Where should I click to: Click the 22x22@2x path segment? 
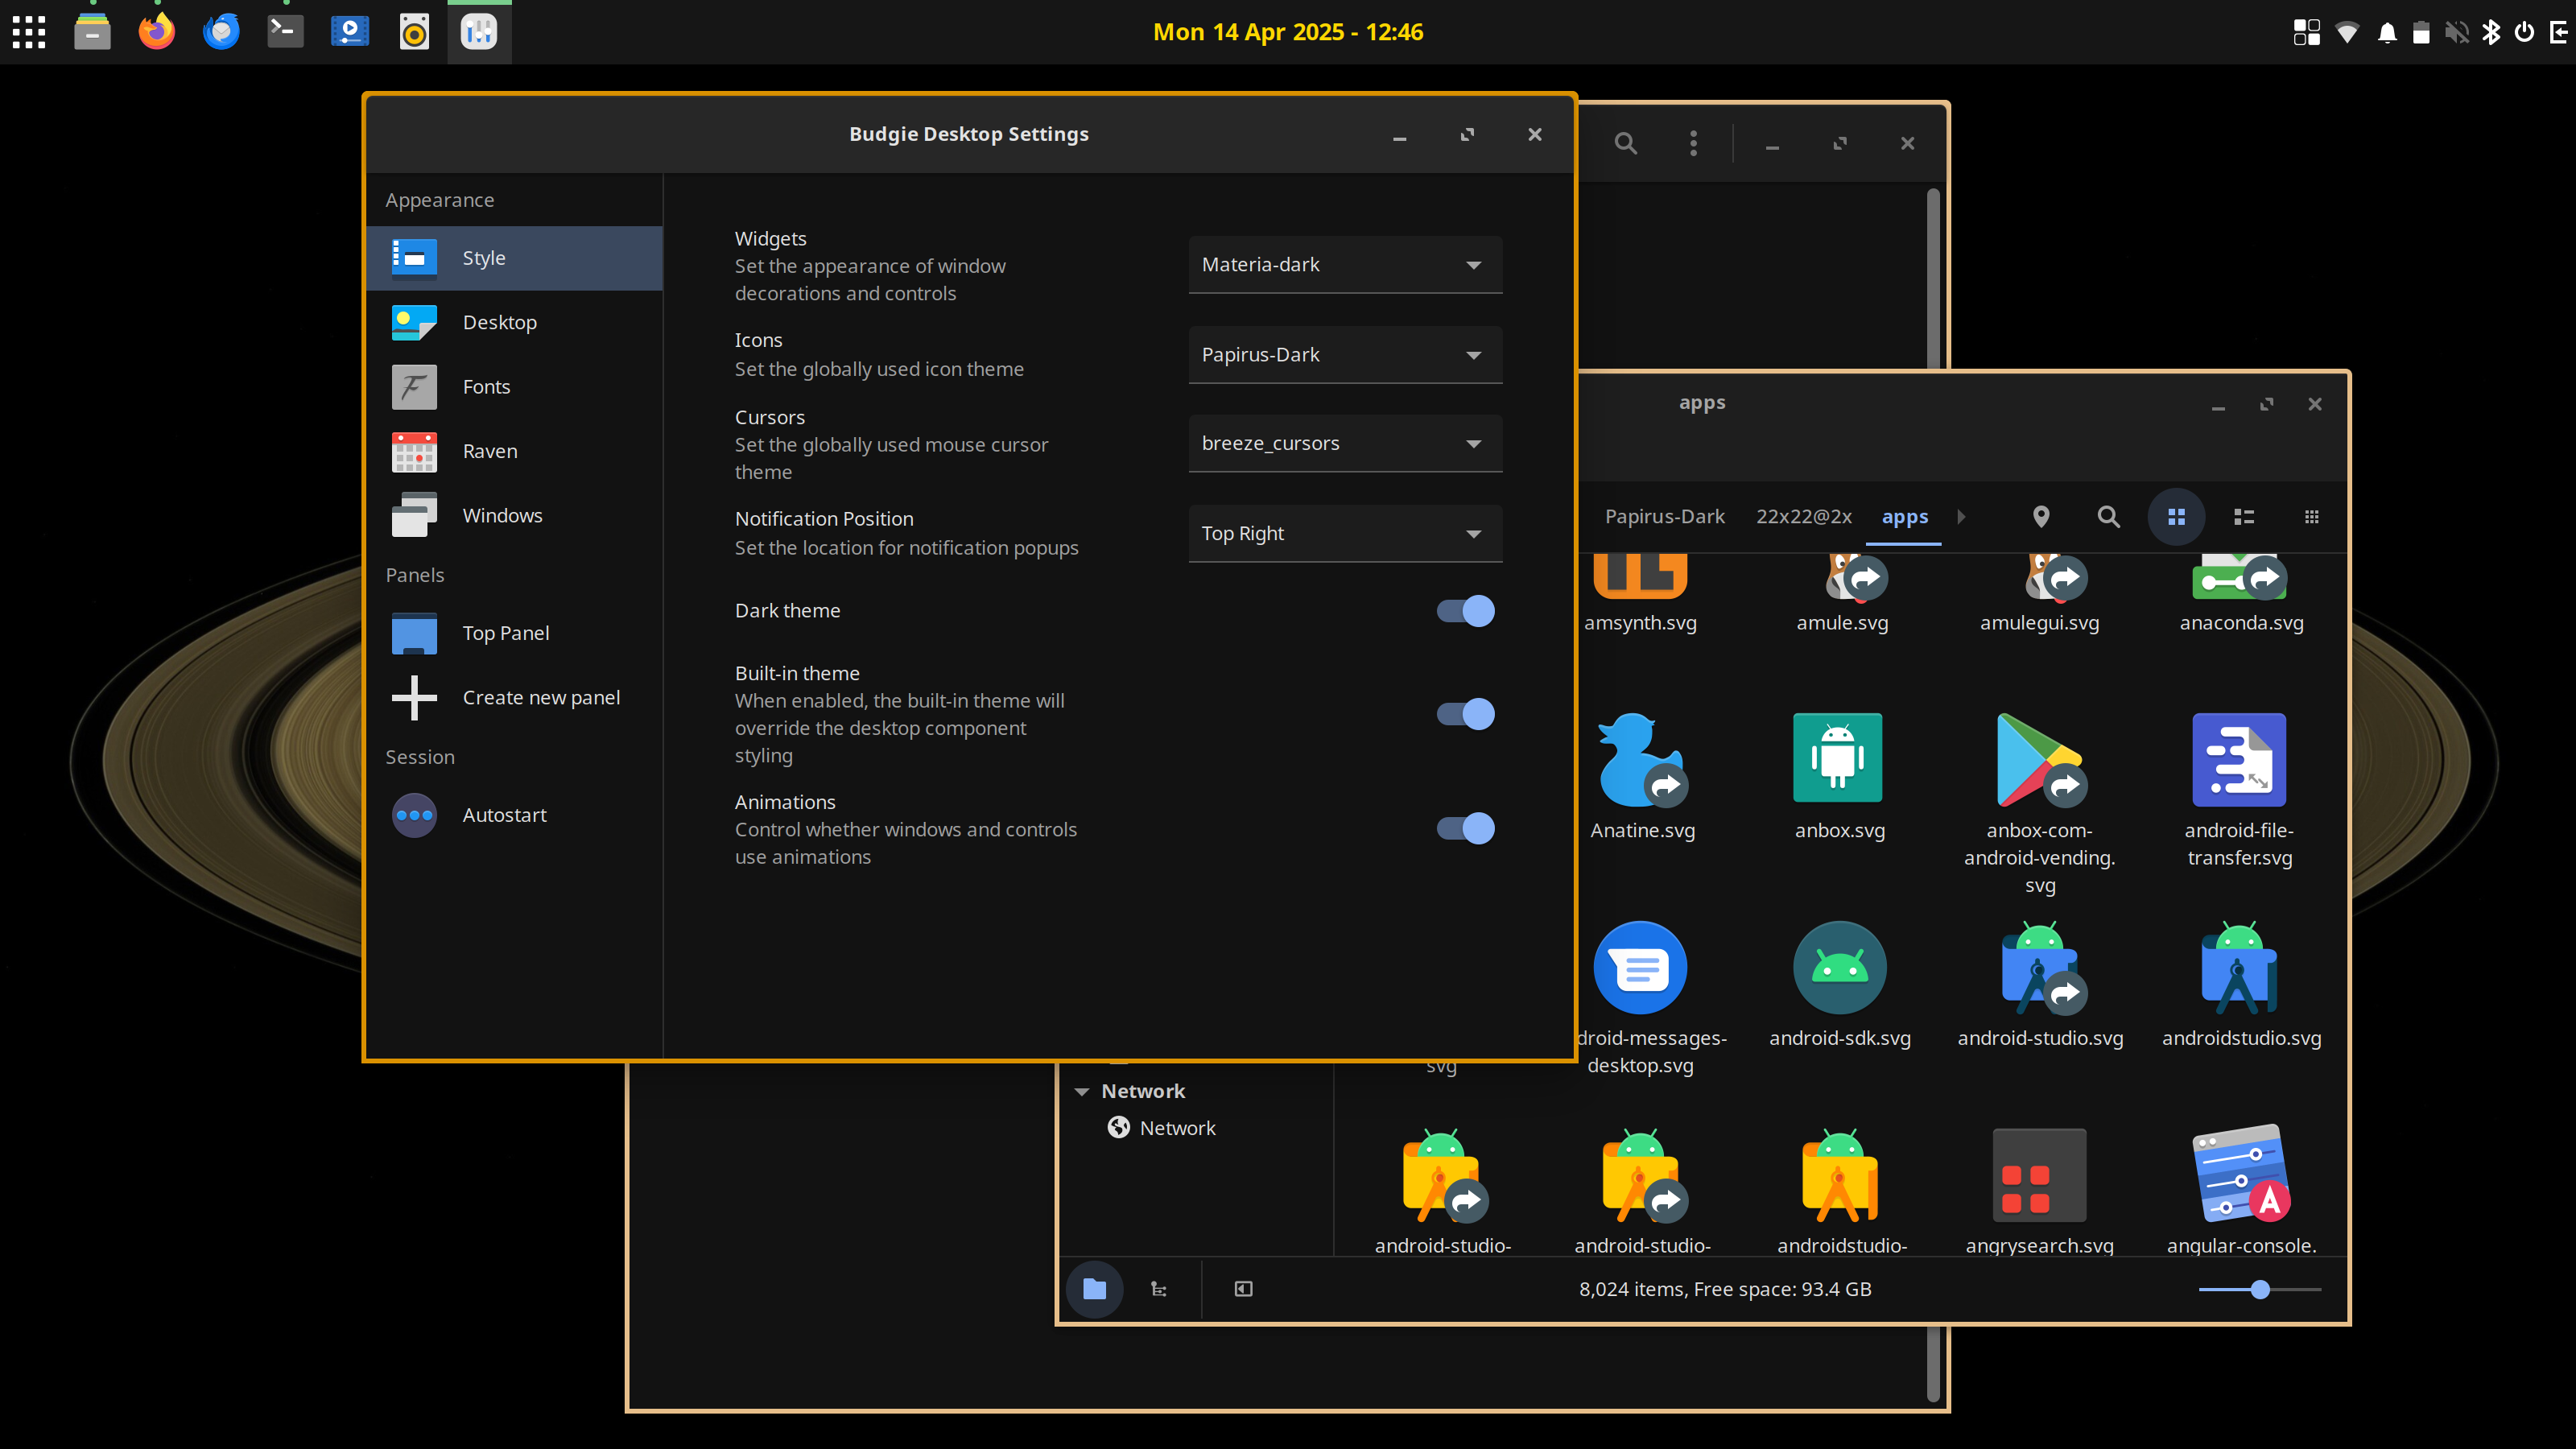1804,517
